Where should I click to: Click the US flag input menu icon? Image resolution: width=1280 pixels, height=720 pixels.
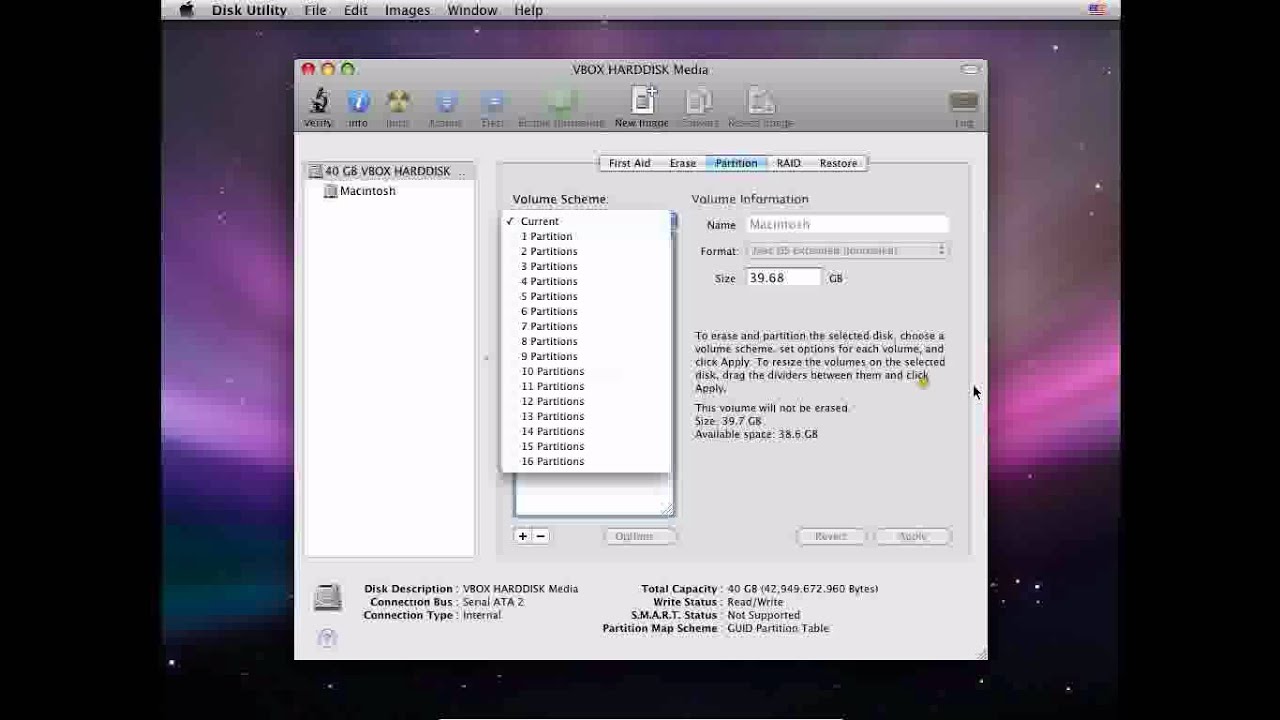(x=1097, y=10)
